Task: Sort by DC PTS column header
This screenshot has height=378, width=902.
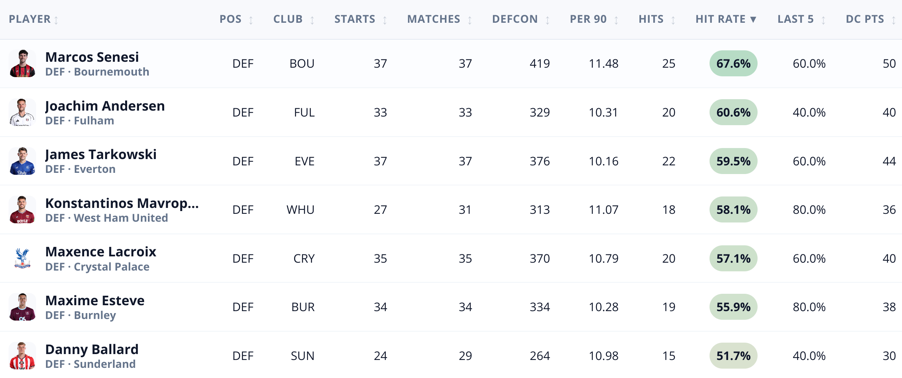Action: coord(871,19)
